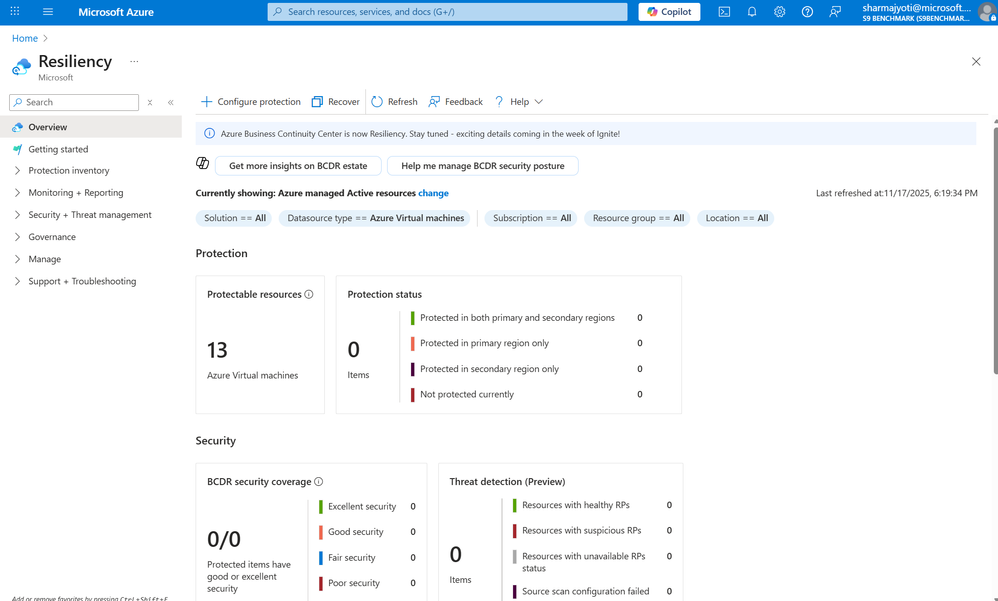Expand the Support + Troubleshooting chevron
Screen dimensions: 998x601
pyautogui.click(x=17, y=281)
